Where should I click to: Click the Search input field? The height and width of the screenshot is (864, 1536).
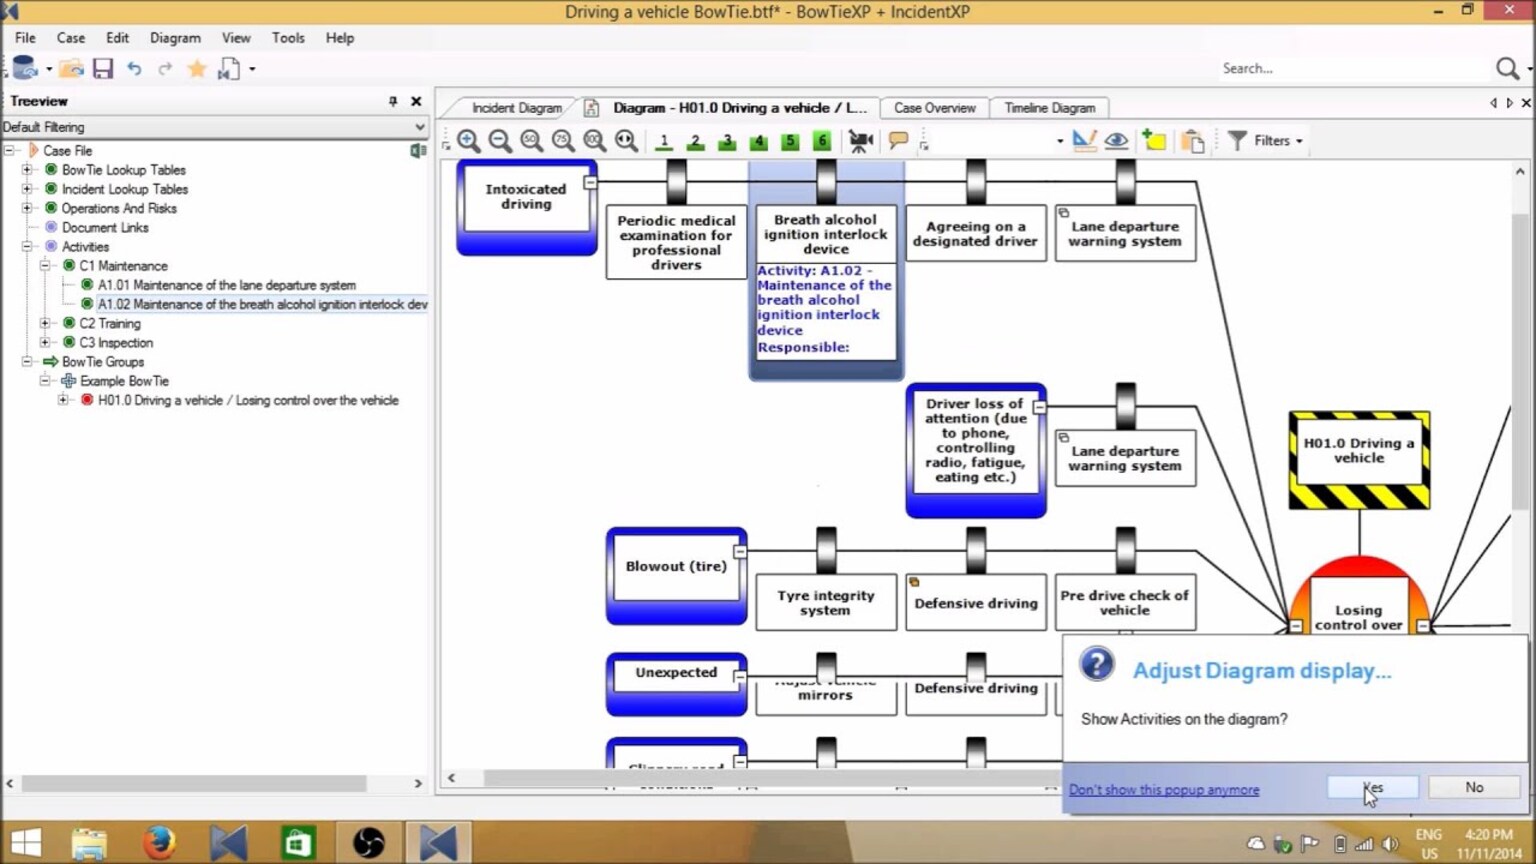(x=1350, y=68)
